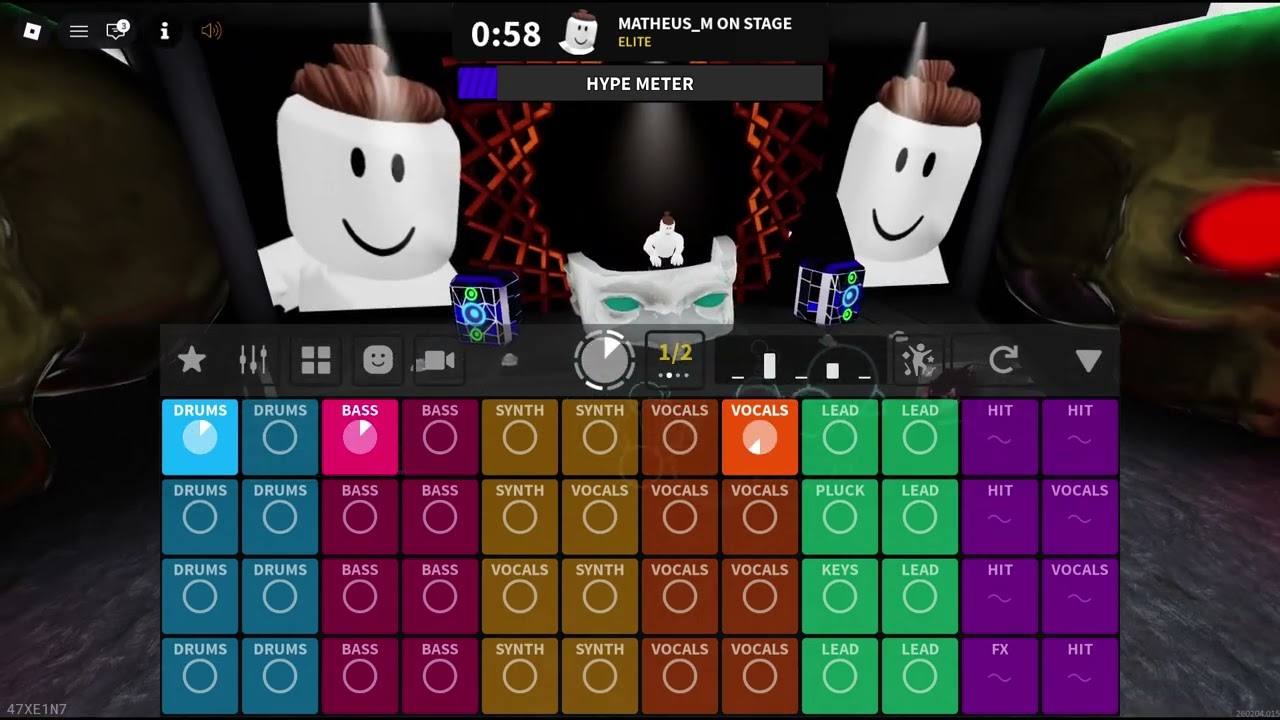Screen dimensions: 1280x720
Task: Start the bottom-left corner DRUMS pad
Action: [x=200, y=676]
